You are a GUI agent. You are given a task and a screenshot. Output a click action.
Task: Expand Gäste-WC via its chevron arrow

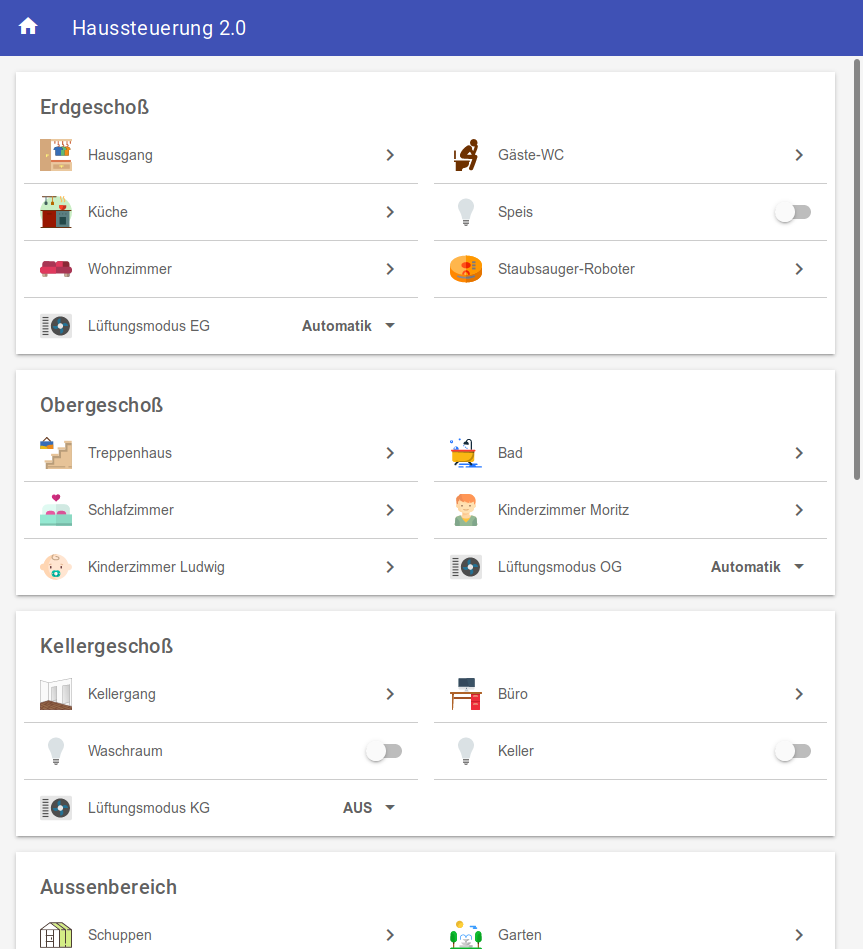(x=799, y=155)
